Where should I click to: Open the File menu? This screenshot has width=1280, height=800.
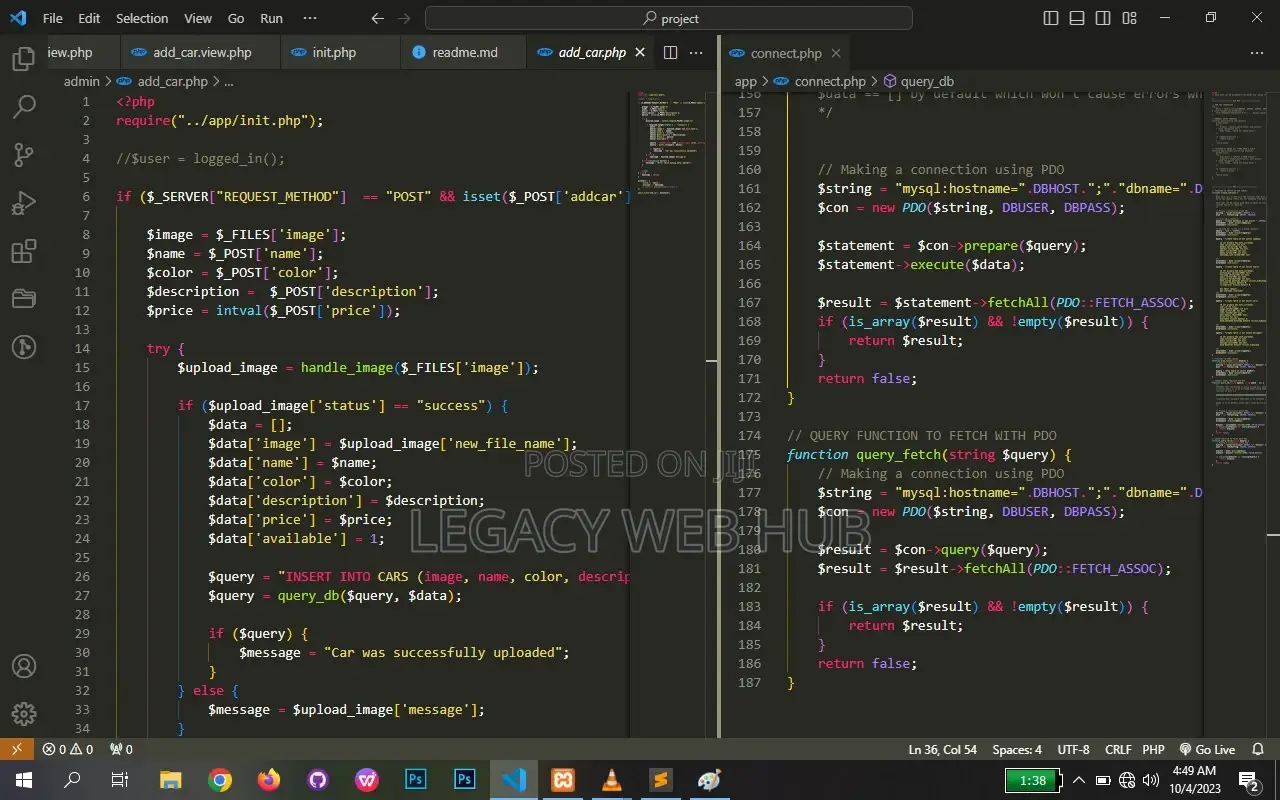[52, 18]
